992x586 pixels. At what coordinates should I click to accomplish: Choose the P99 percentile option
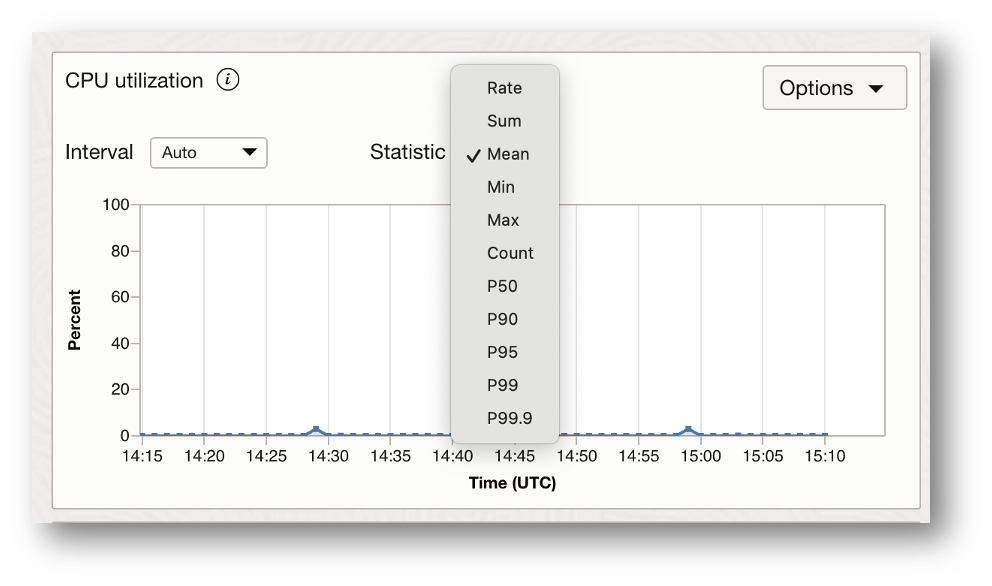pos(505,385)
